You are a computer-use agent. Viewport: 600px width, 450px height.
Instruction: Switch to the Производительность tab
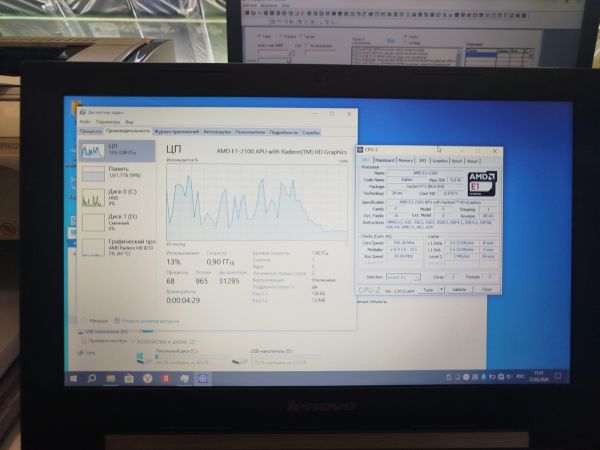coord(128,131)
